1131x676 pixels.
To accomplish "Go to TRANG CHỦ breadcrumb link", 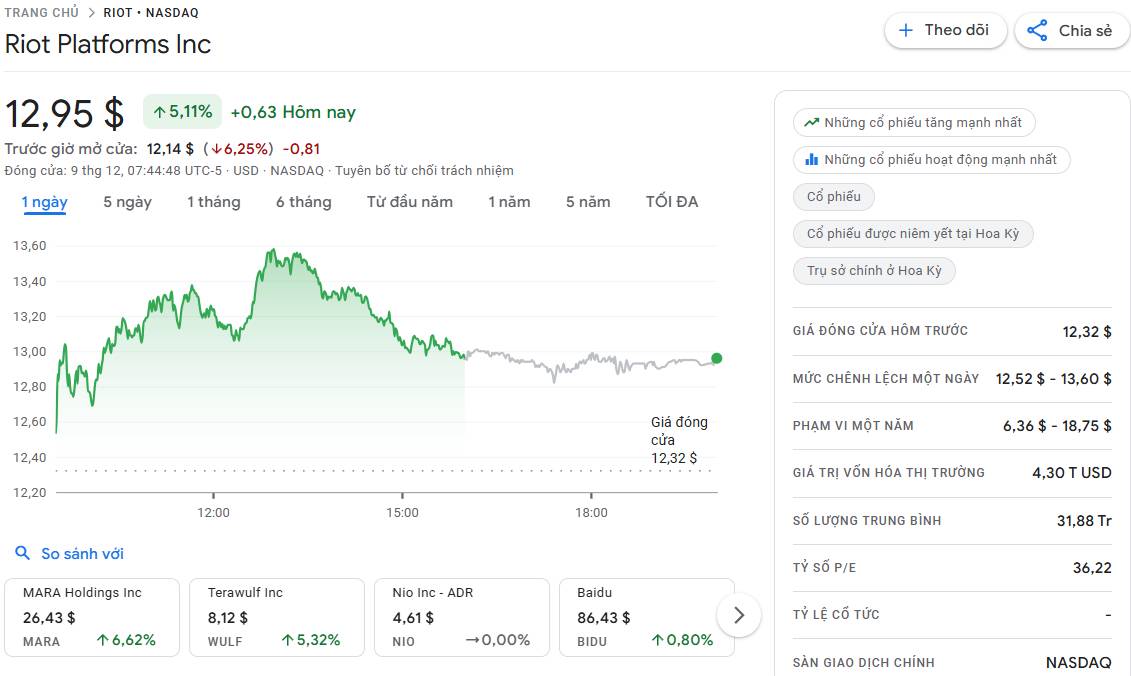I will click(42, 12).
